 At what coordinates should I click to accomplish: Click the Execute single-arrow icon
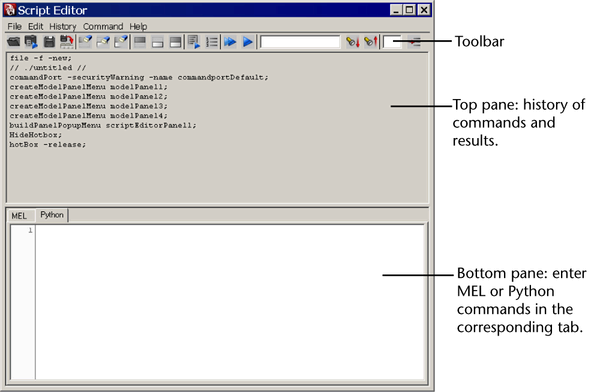coord(248,41)
